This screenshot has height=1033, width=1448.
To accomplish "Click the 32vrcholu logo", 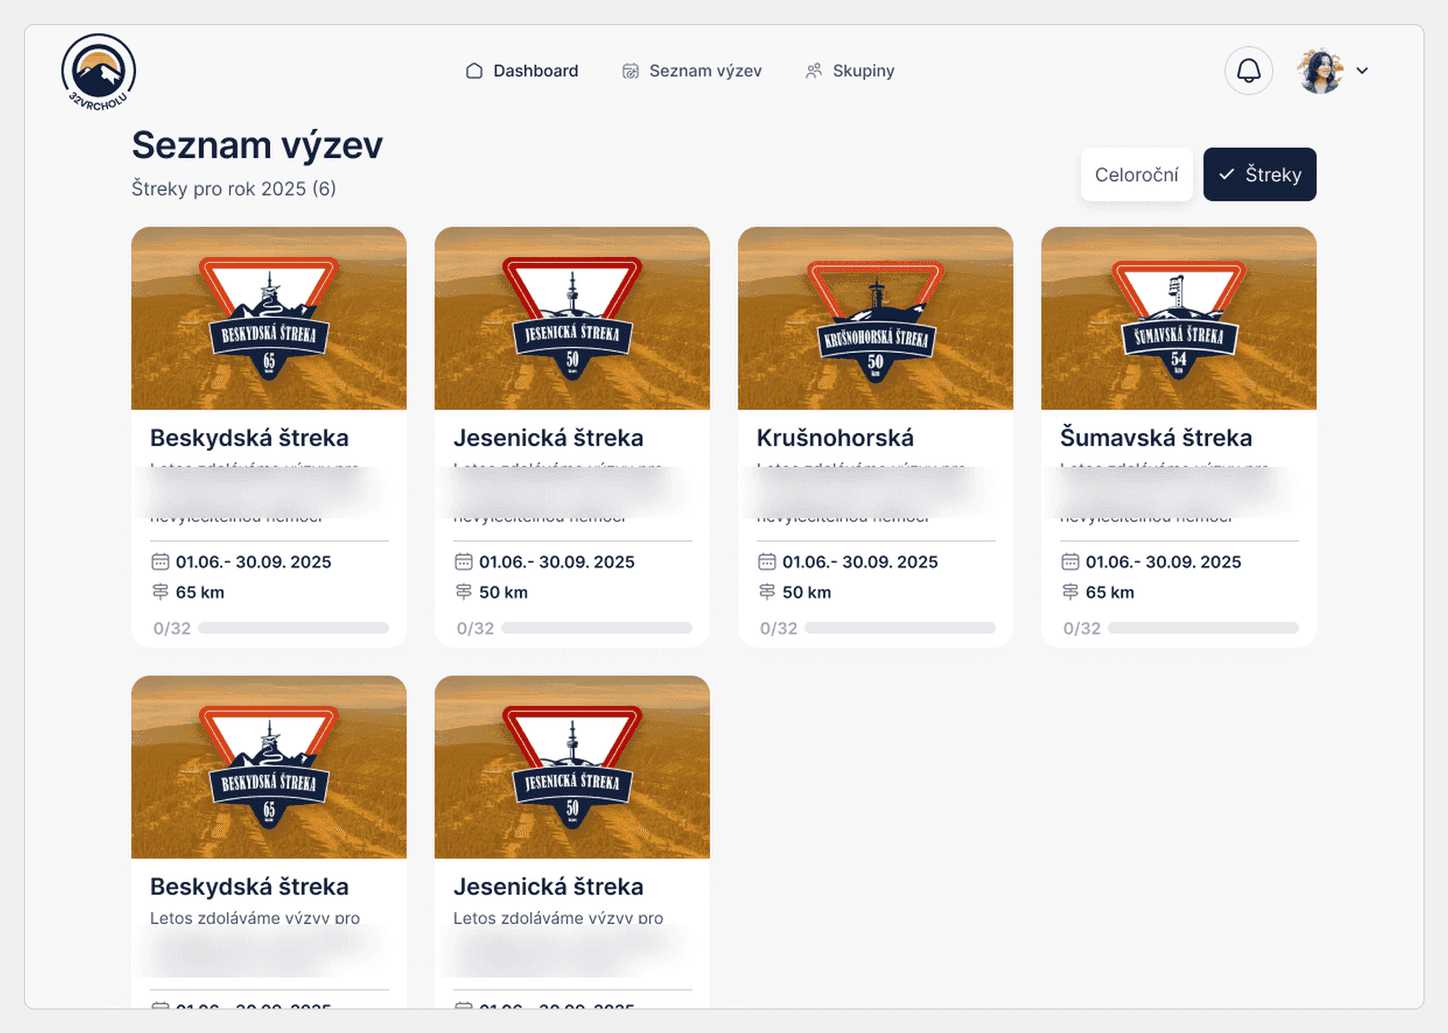I will (98, 72).
